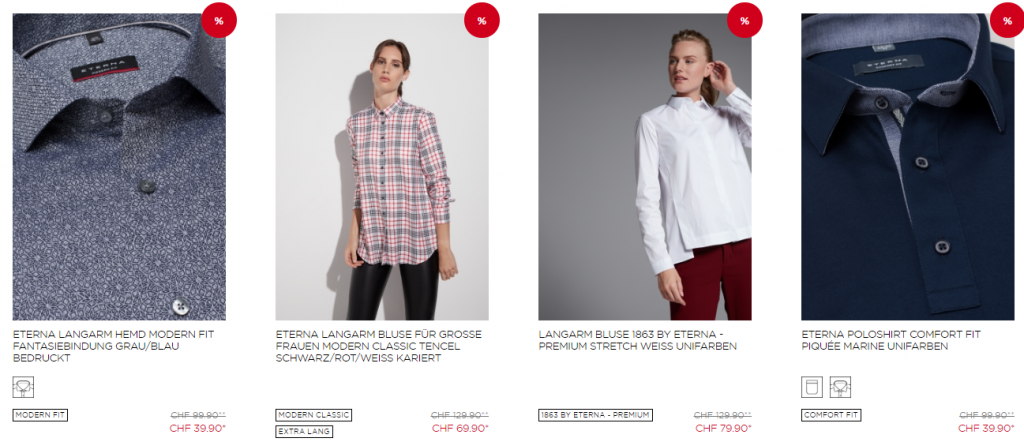Screen dimensions: 1024x442
Task: Click the Comfort Fit label
Action: click(x=831, y=415)
